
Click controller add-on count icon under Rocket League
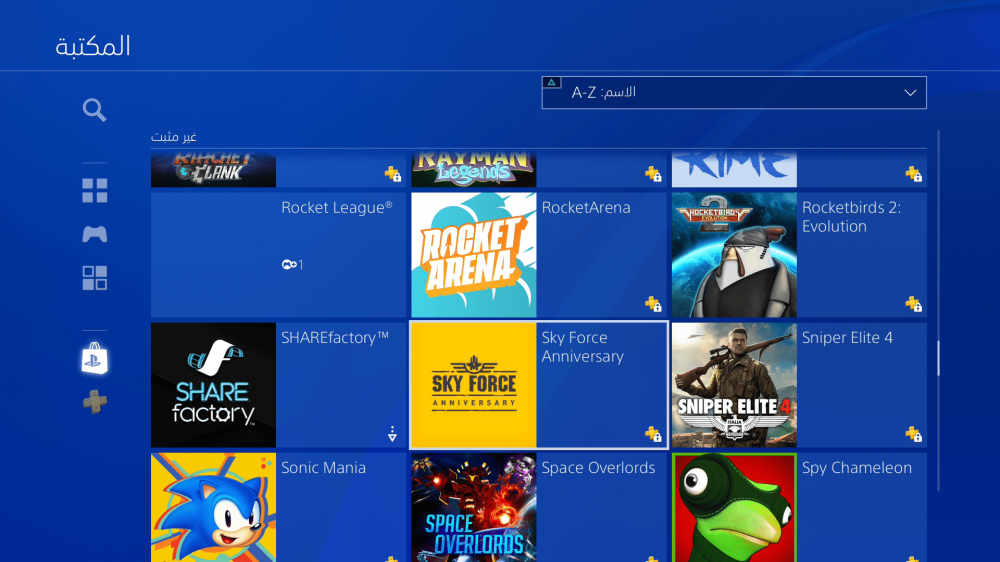pos(292,264)
